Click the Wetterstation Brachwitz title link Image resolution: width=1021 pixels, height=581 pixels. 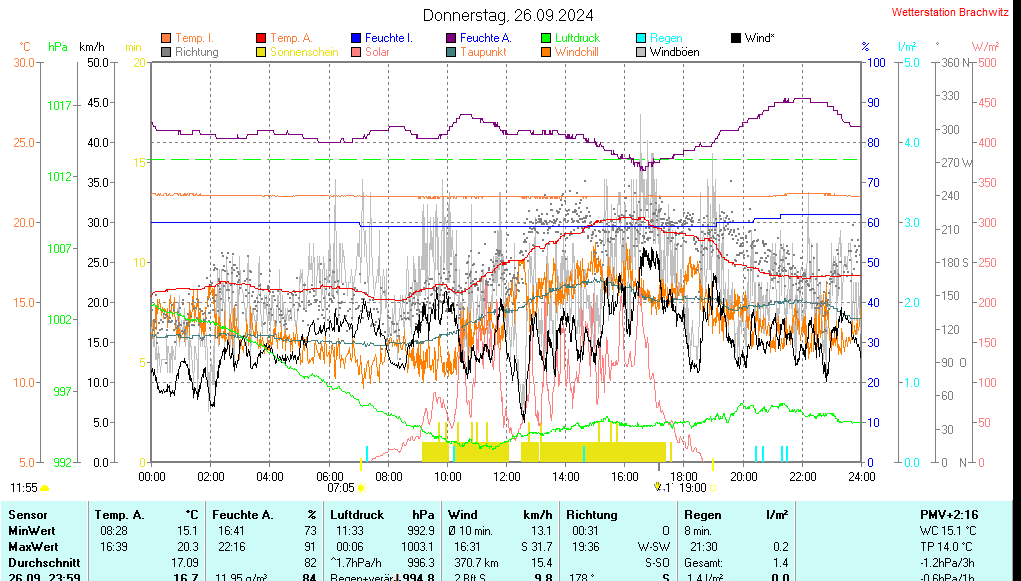[949, 13]
